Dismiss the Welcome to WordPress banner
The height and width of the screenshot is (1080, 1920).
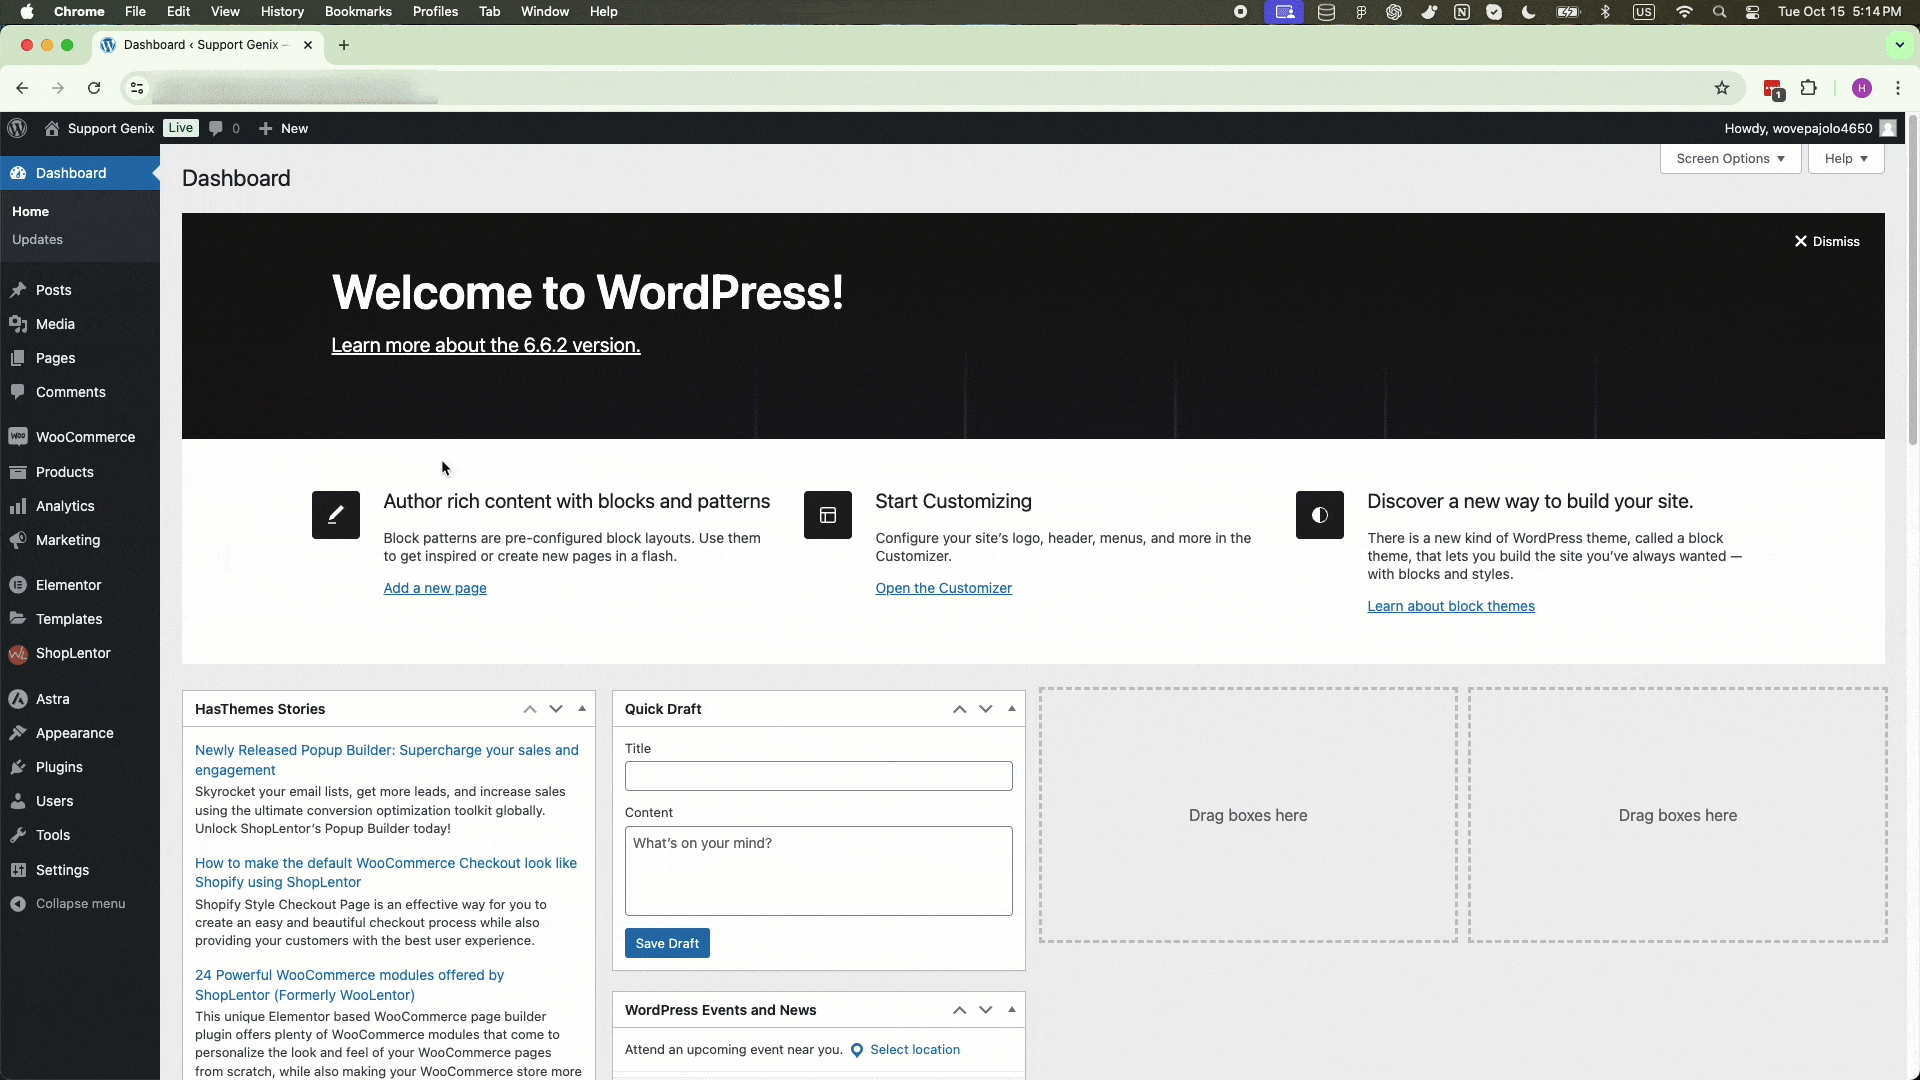[x=1830, y=241]
